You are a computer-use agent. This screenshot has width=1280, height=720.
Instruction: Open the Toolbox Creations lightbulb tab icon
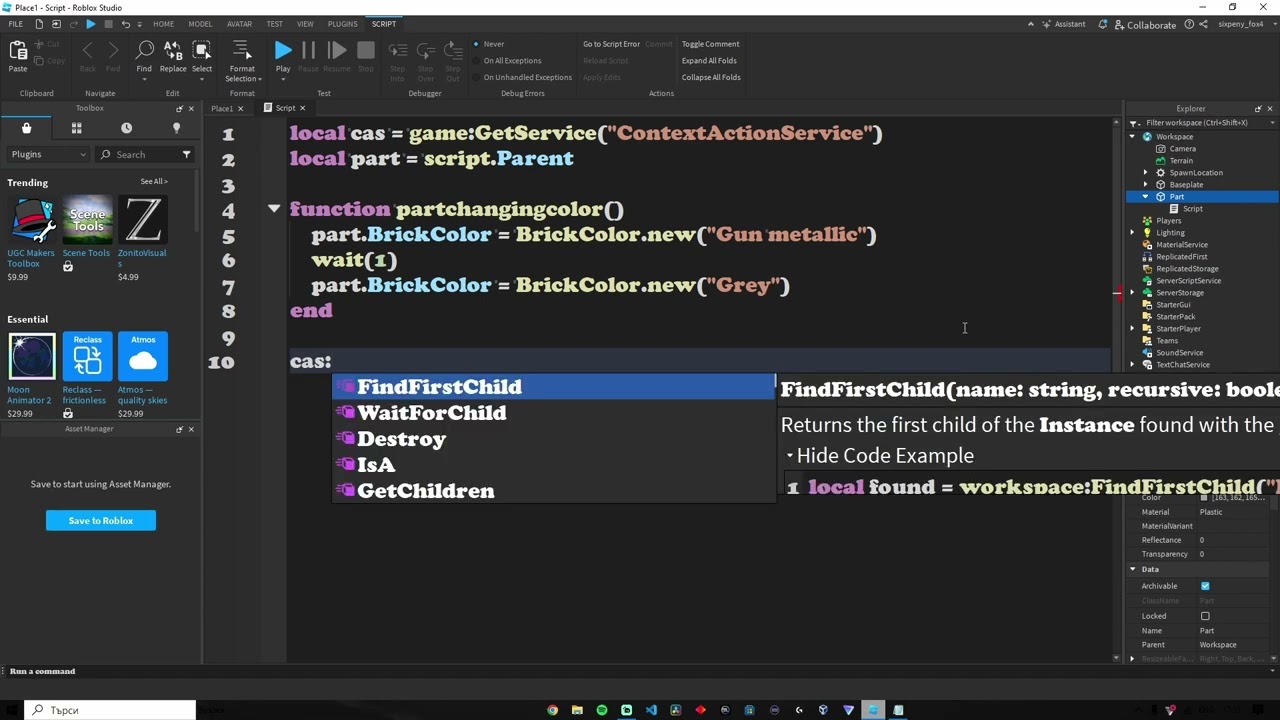pos(176,128)
